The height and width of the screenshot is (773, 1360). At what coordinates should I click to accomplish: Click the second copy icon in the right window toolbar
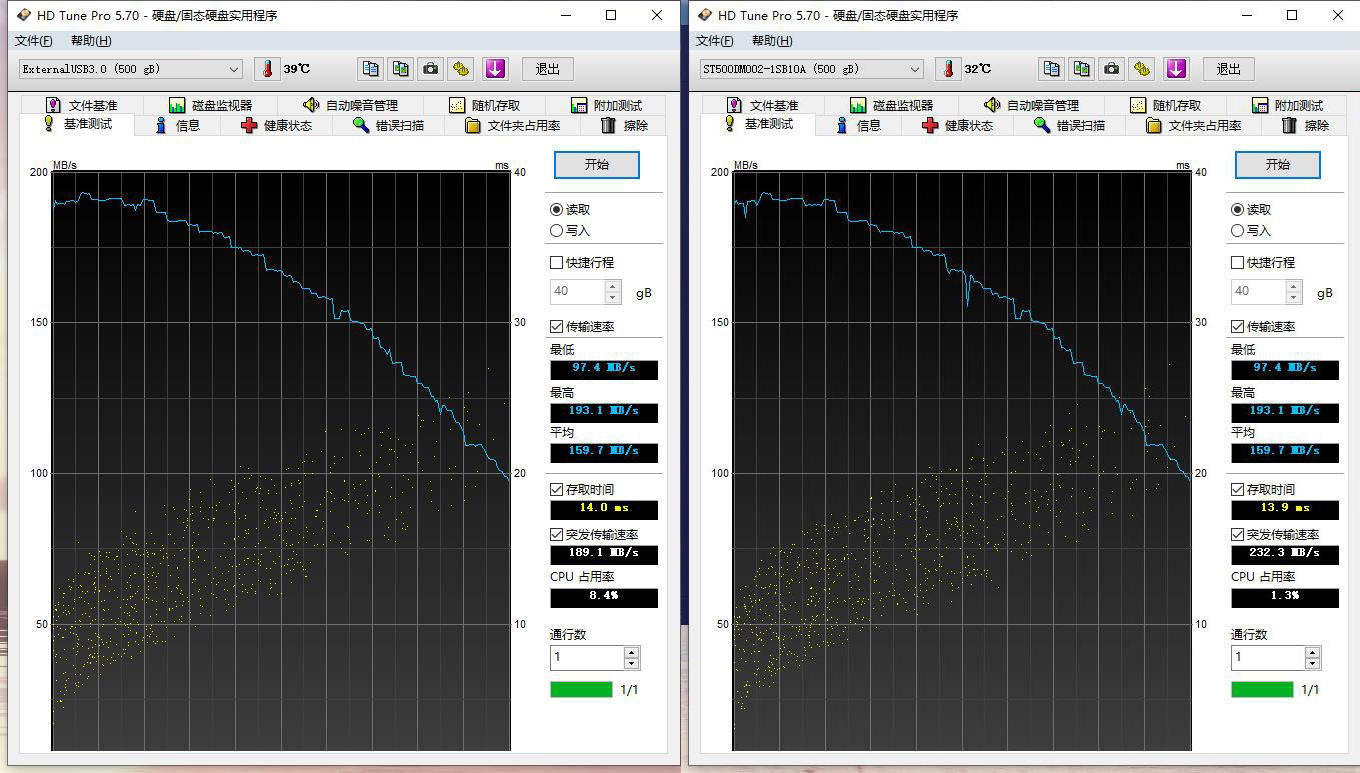[1082, 69]
